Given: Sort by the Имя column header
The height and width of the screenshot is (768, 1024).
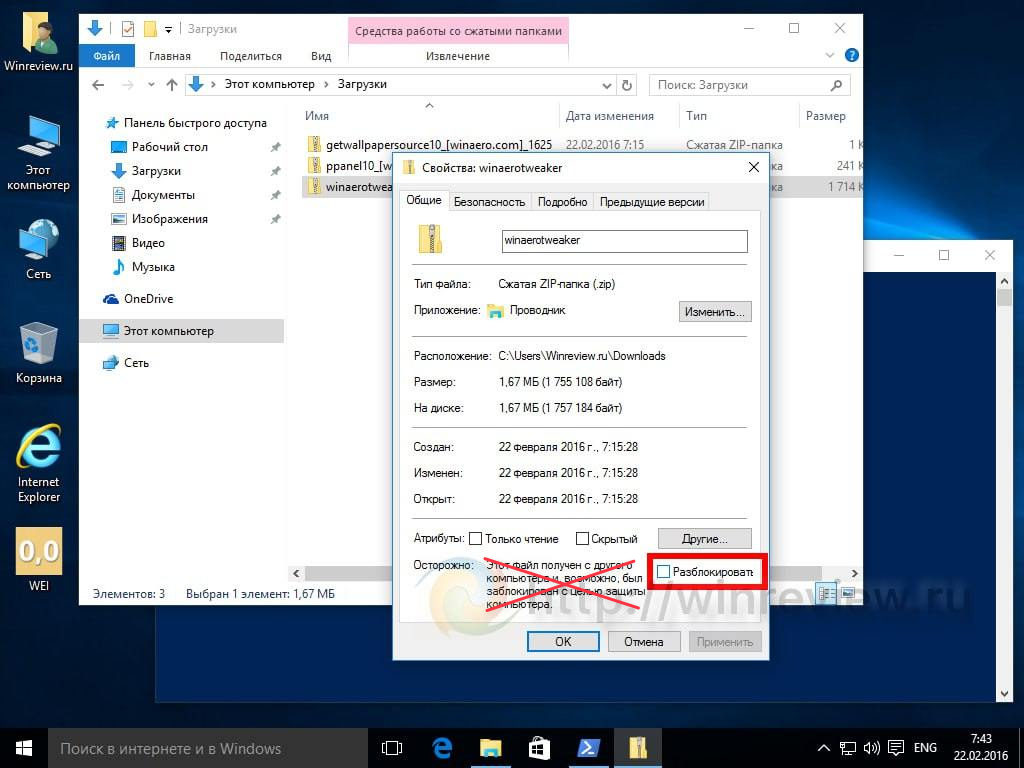Looking at the screenshot, I should coord(317,116).
